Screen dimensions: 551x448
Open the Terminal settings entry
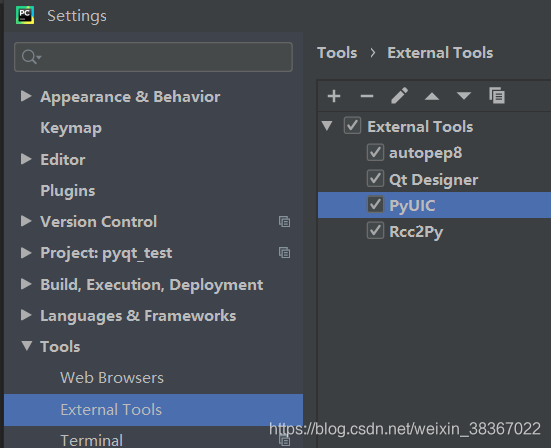pyautogui.click(x=91, y=440)
